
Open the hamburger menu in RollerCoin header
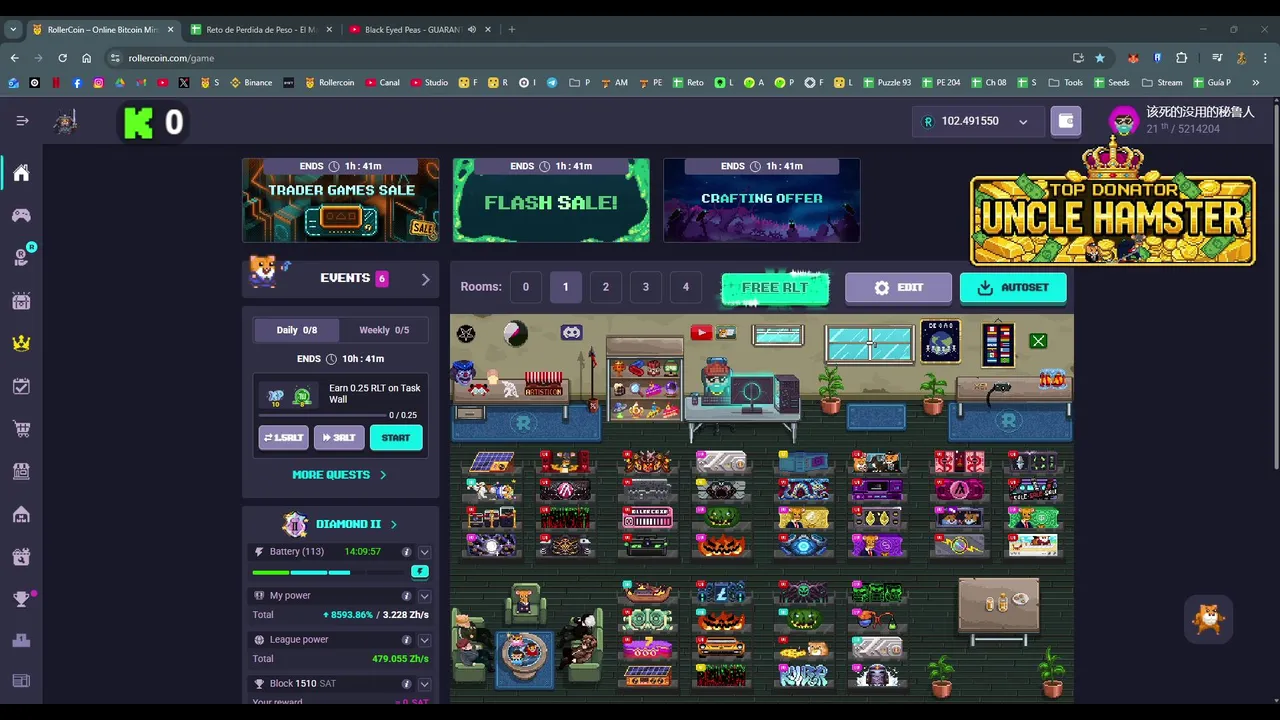(x=22, y=121)
